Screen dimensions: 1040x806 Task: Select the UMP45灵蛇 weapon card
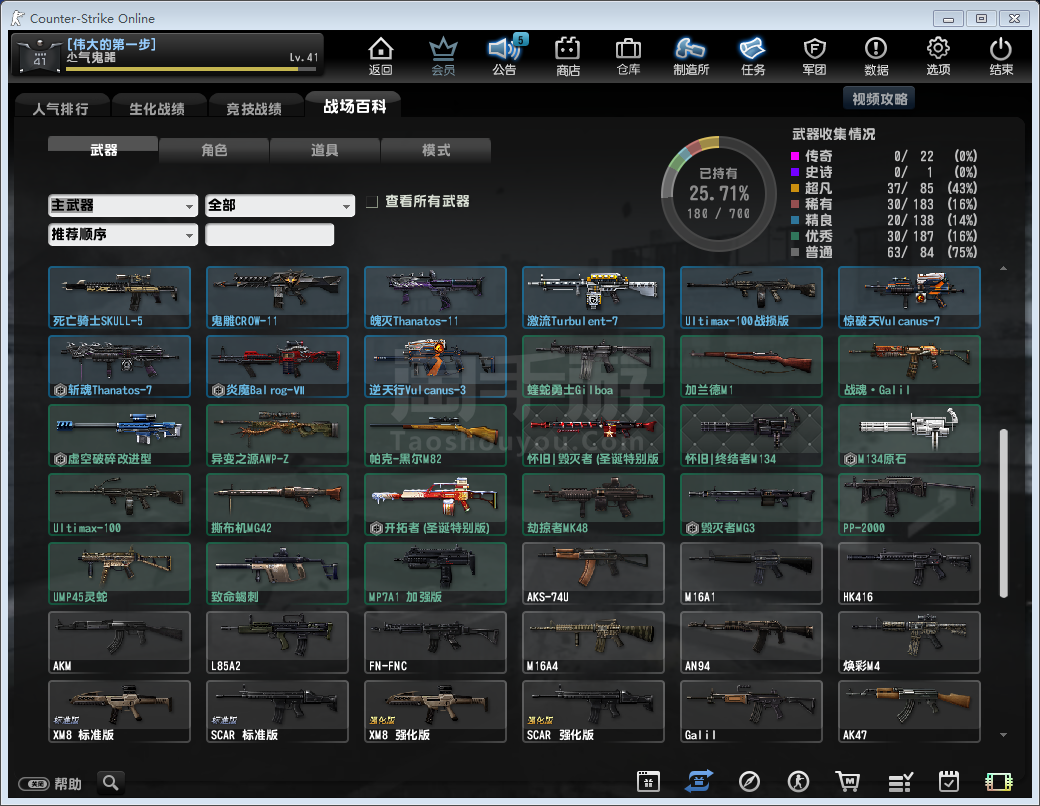click(x=119, y=573)
